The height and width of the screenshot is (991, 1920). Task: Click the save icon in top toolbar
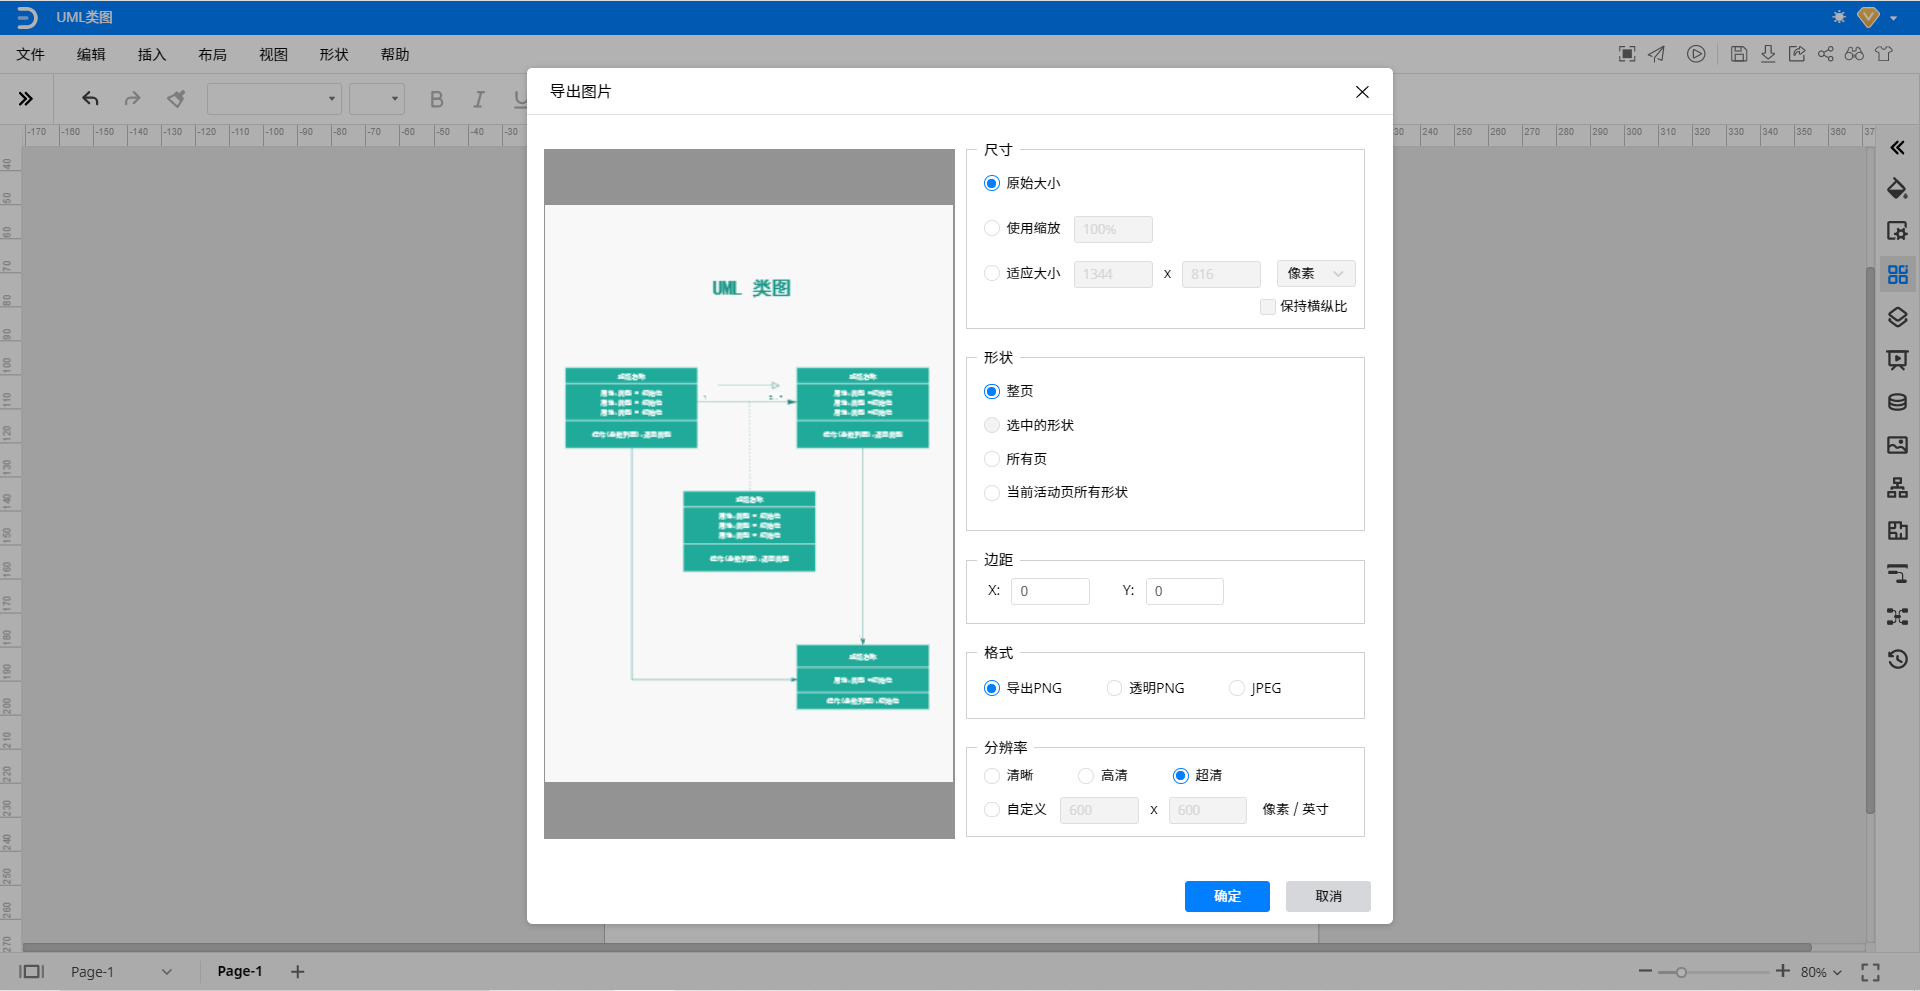click(x=1738, y=54)
